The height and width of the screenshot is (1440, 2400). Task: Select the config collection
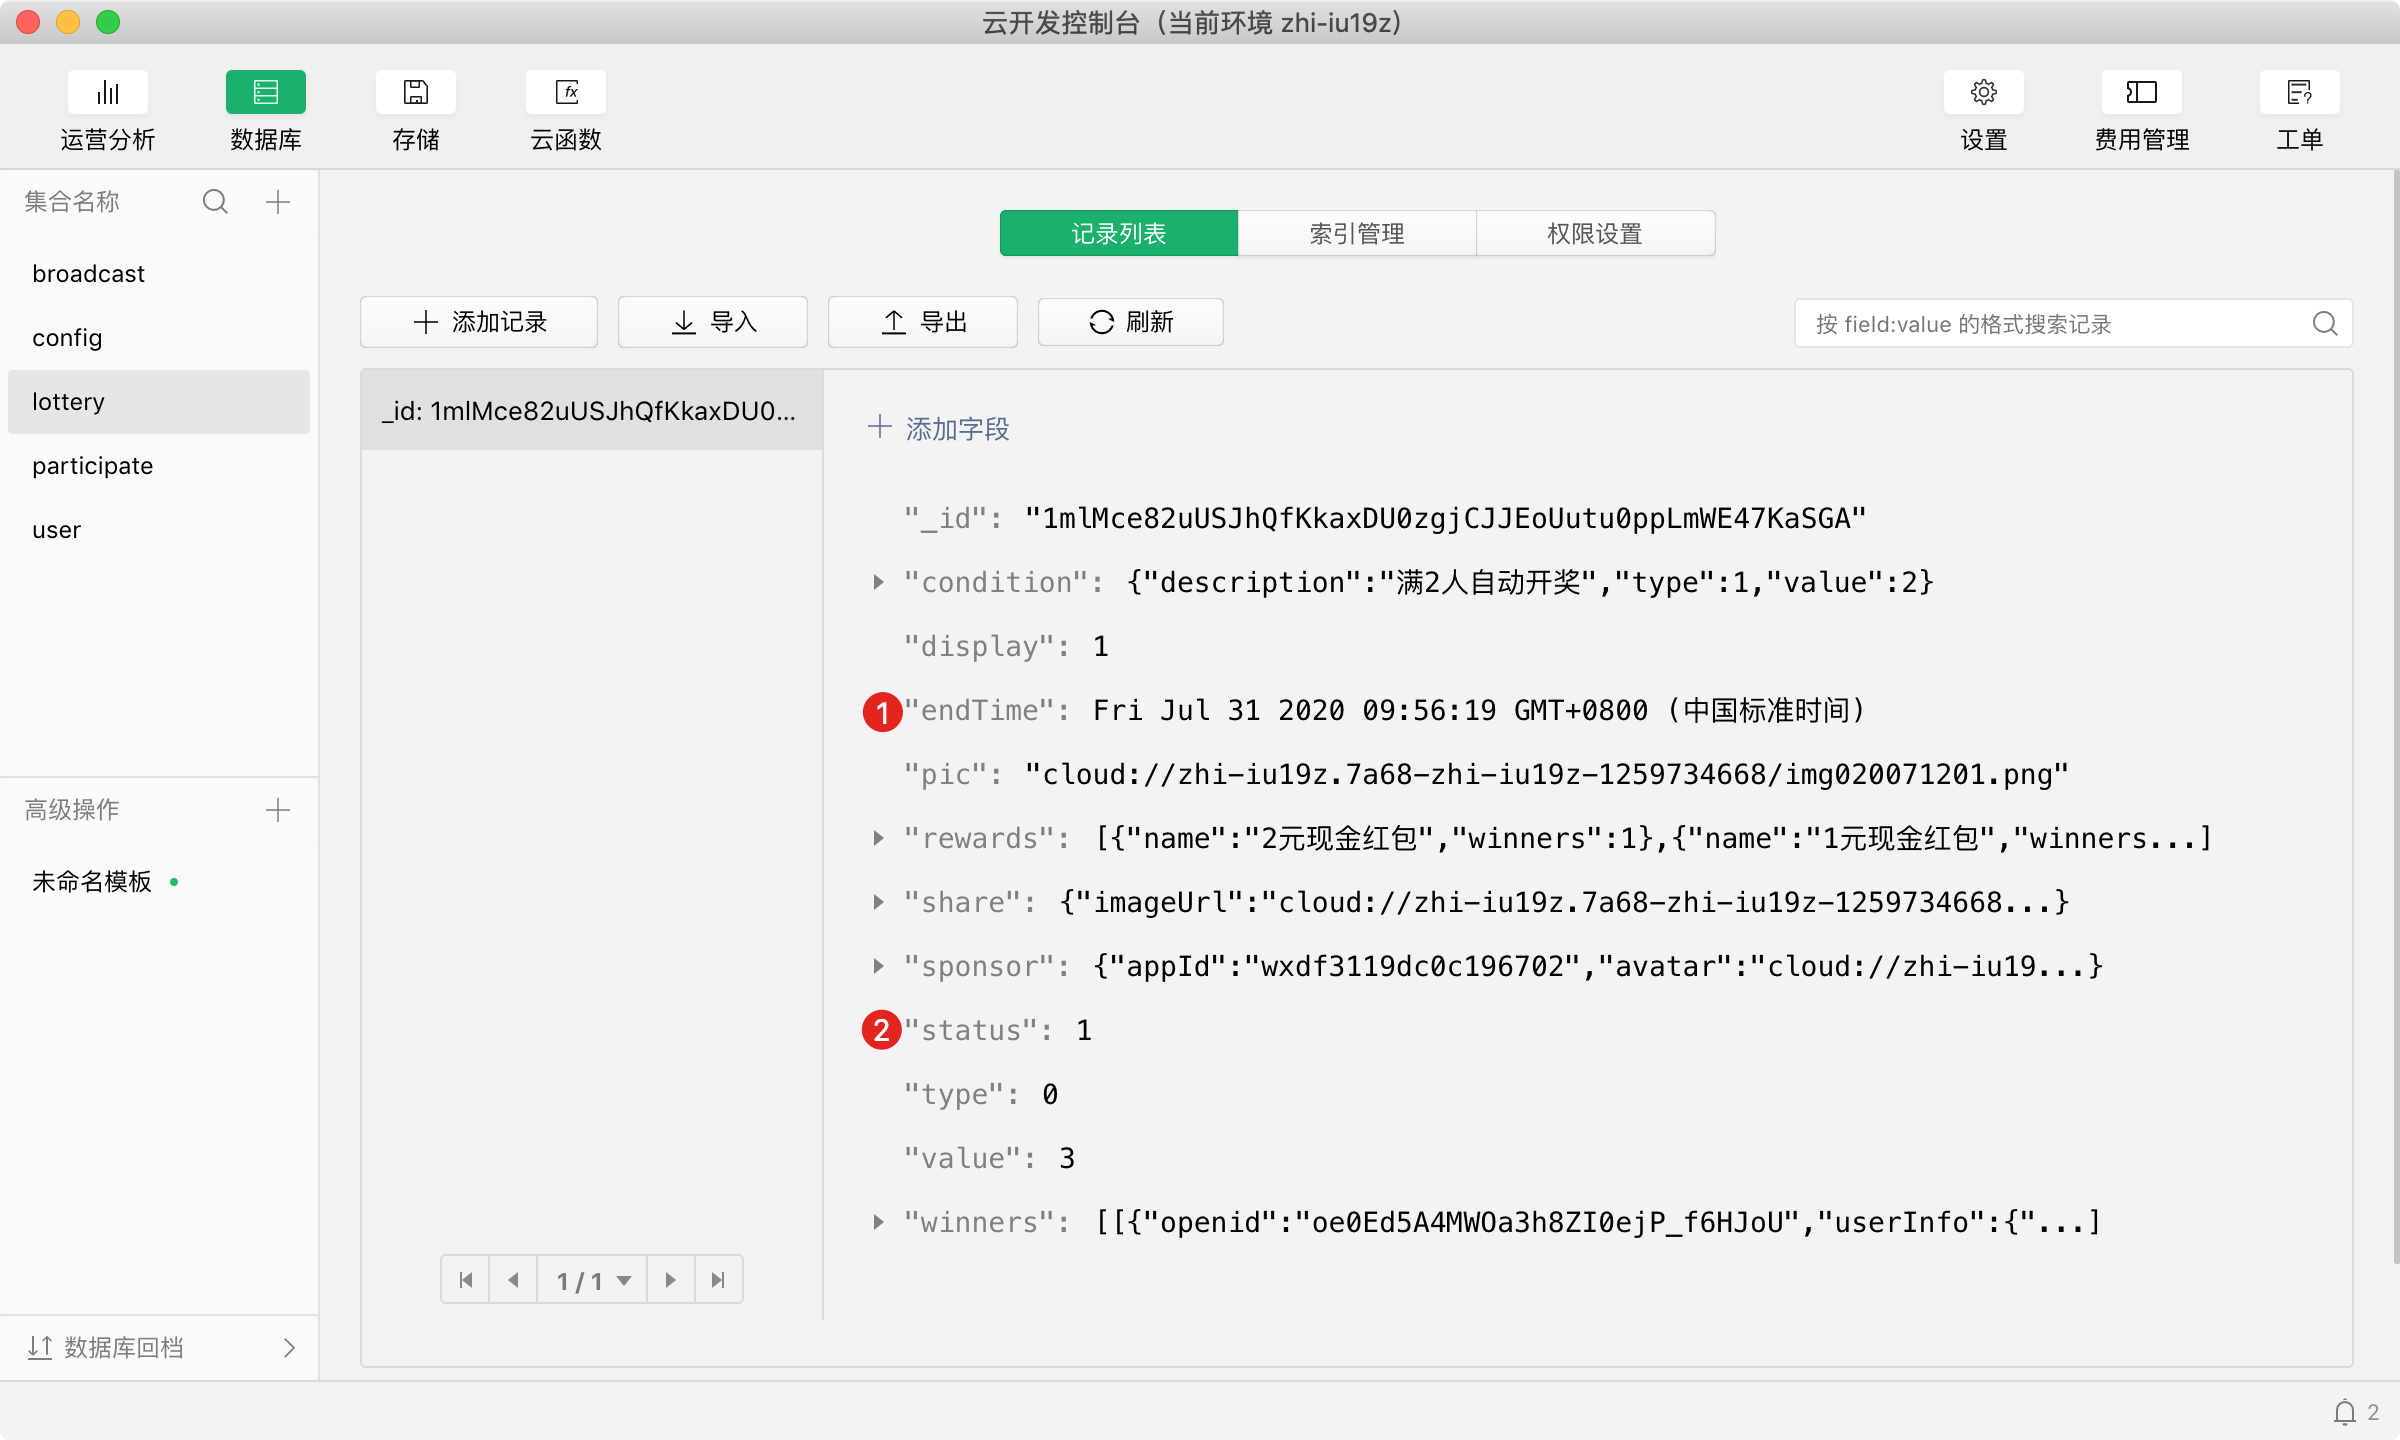(159, 338)
